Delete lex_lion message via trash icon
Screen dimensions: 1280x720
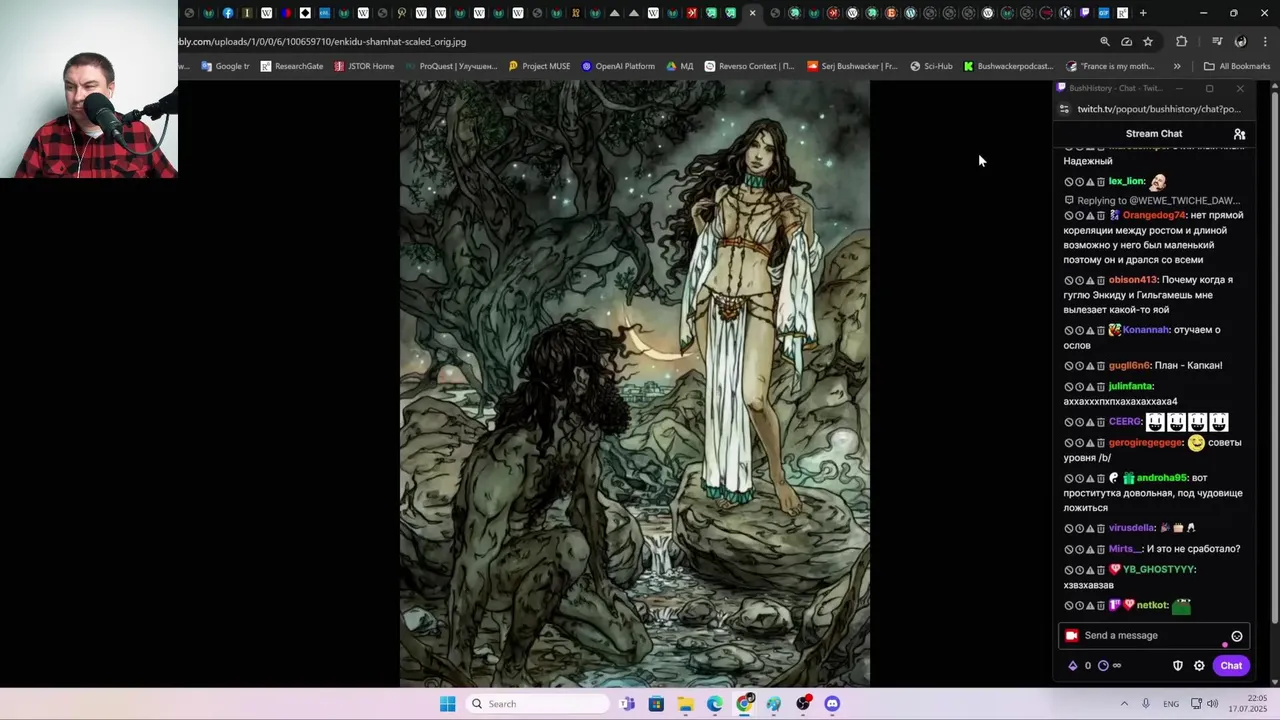(x=1101, y=182)
